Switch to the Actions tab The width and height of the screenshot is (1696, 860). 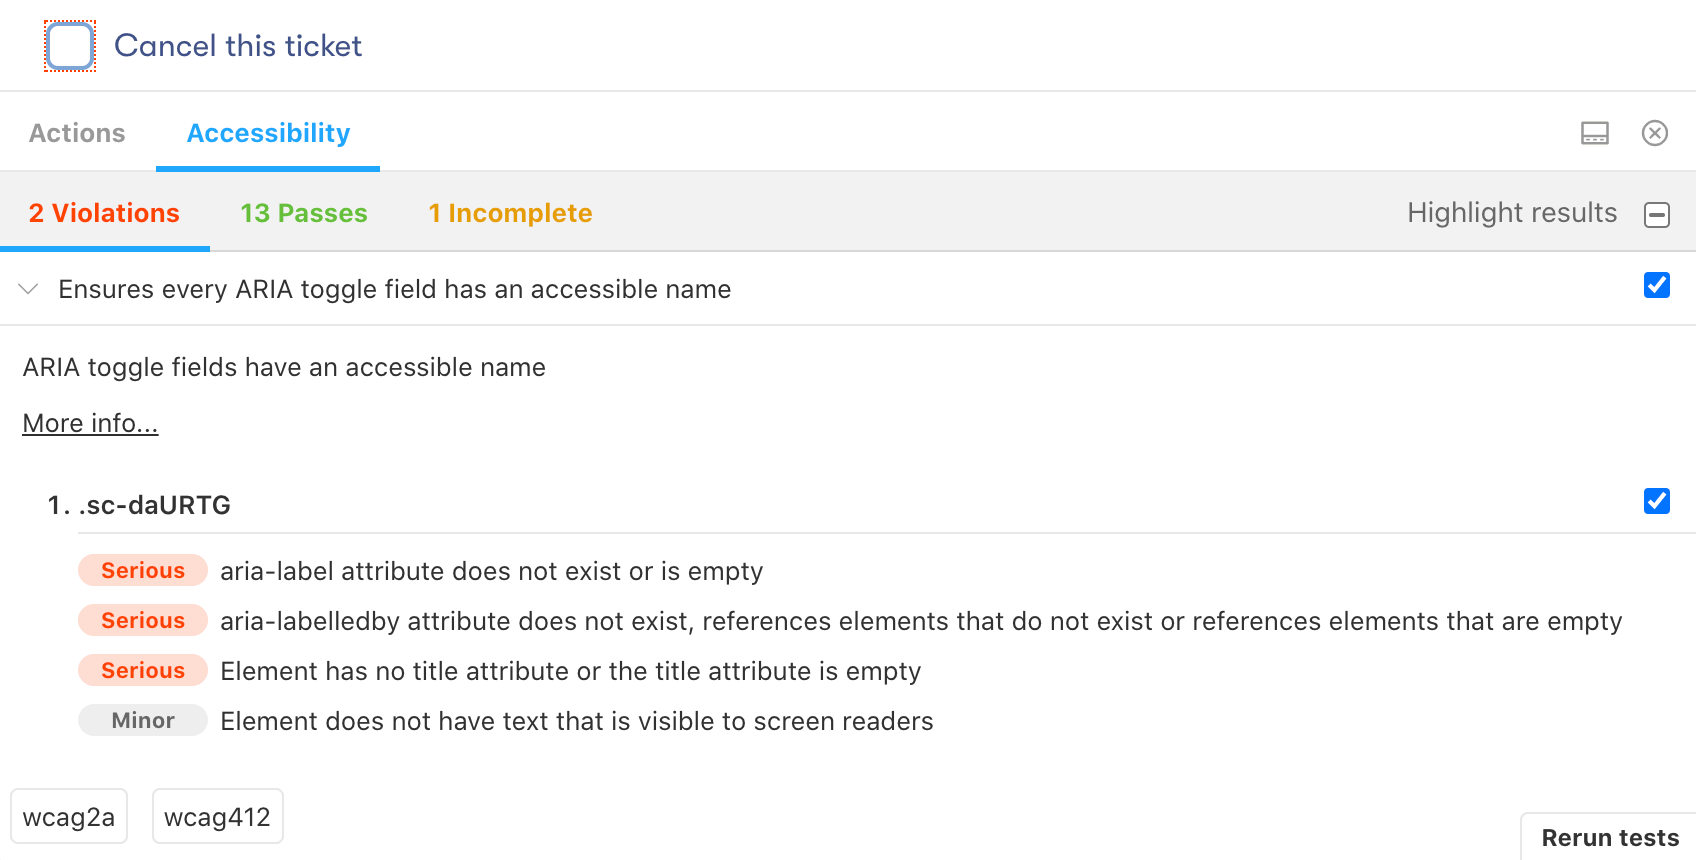click(77, 132)
